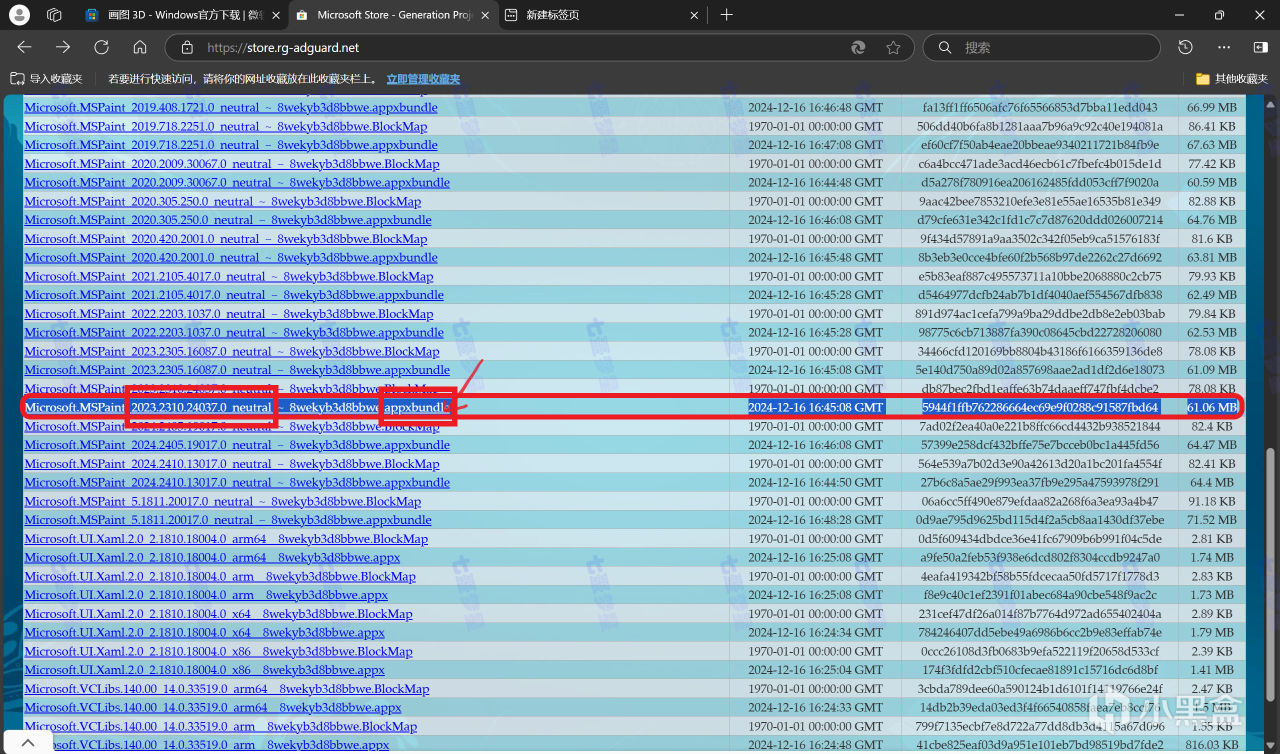Download MSPaint 2019.408.1721.0 appxbundle
The height and width of the screenshot is (754, 1280).
click(230, 108)
